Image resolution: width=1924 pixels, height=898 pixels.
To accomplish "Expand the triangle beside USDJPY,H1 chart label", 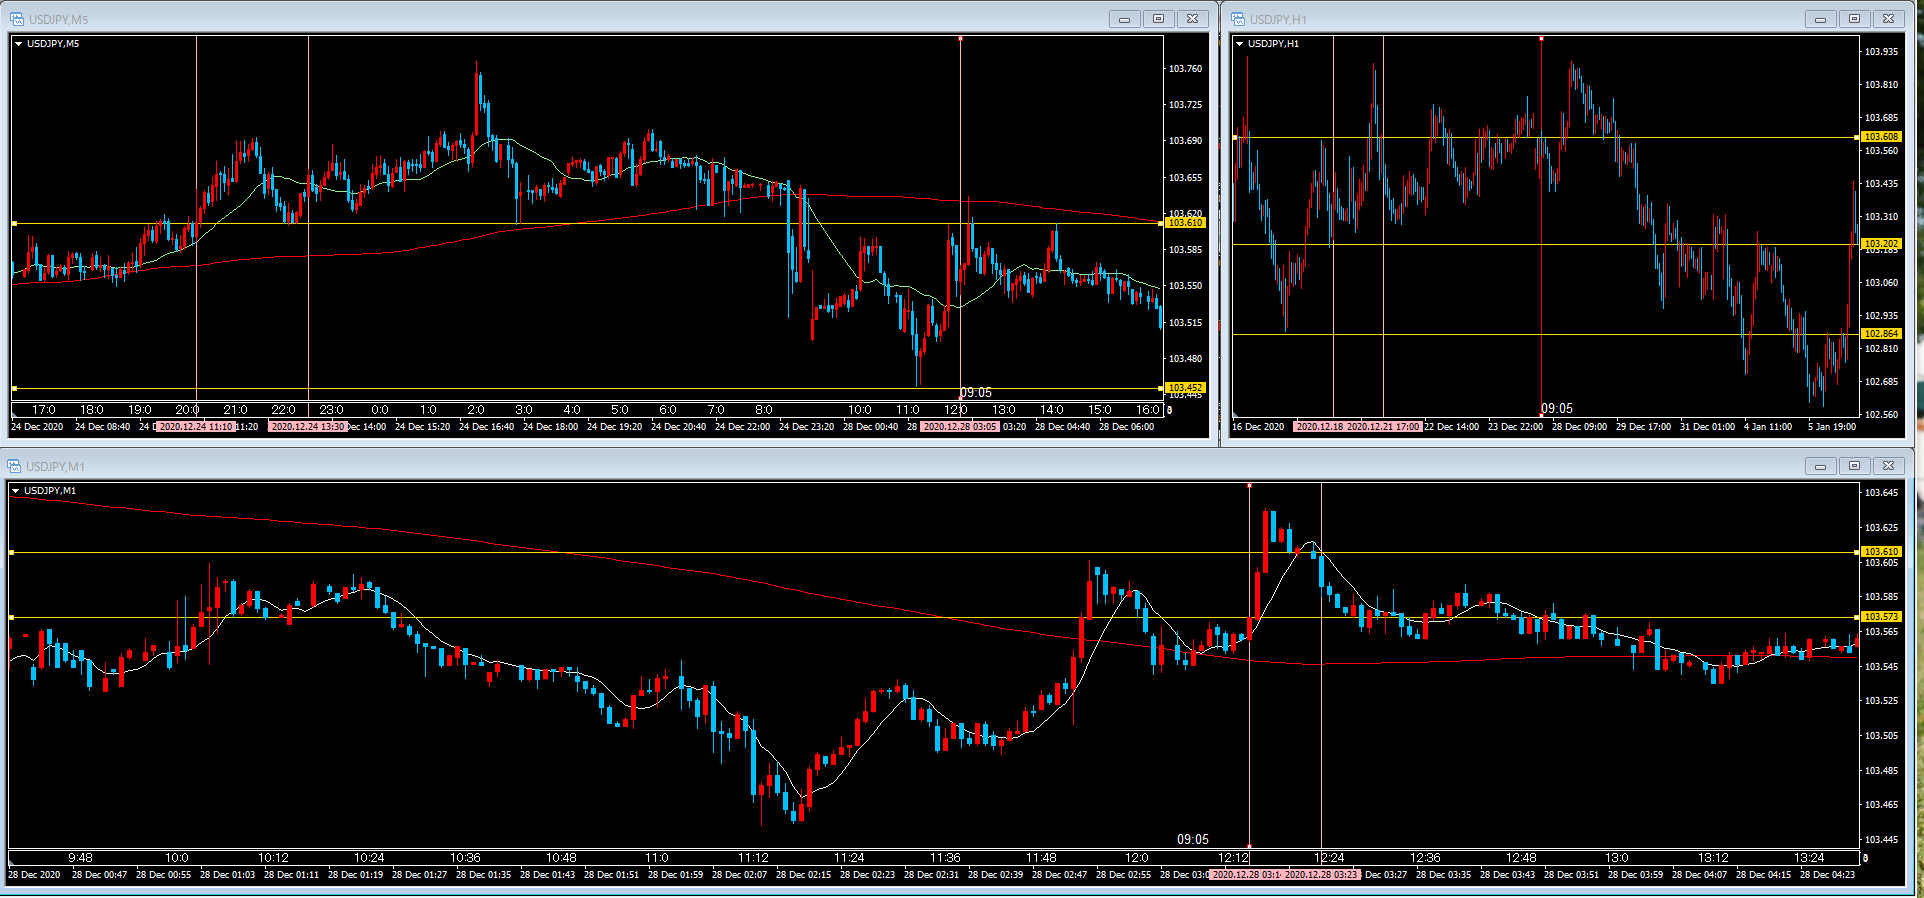I will [1240, 44].
